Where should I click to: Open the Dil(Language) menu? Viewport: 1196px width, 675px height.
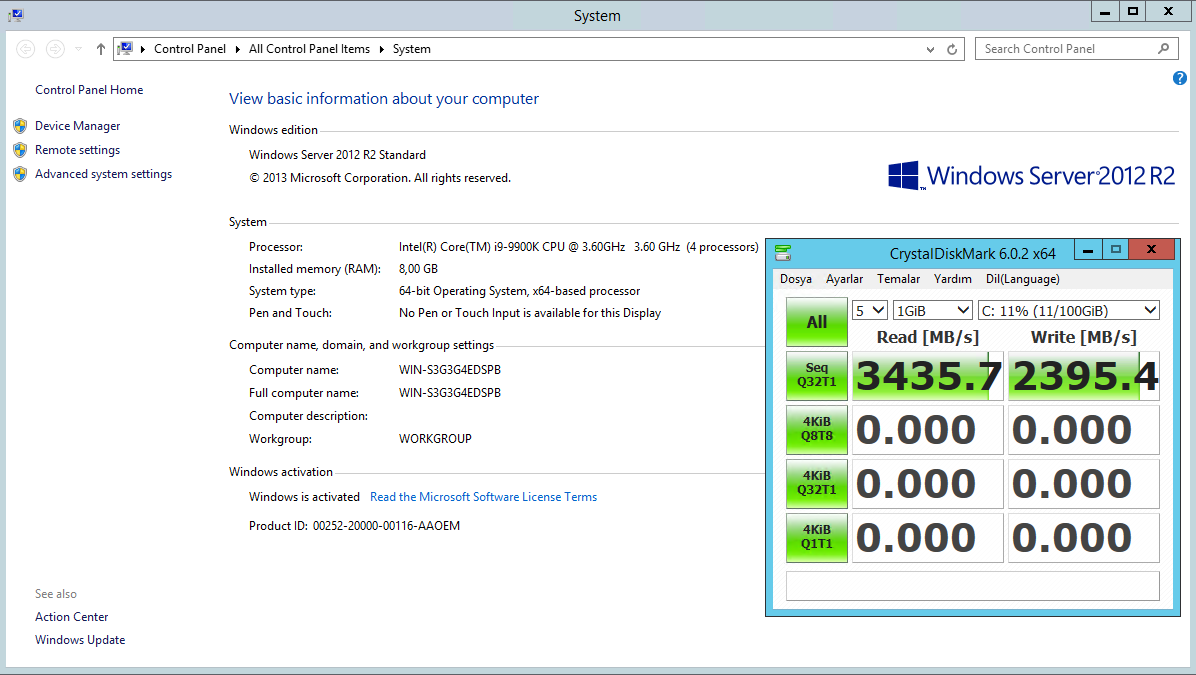click(x=1023, y=279)
